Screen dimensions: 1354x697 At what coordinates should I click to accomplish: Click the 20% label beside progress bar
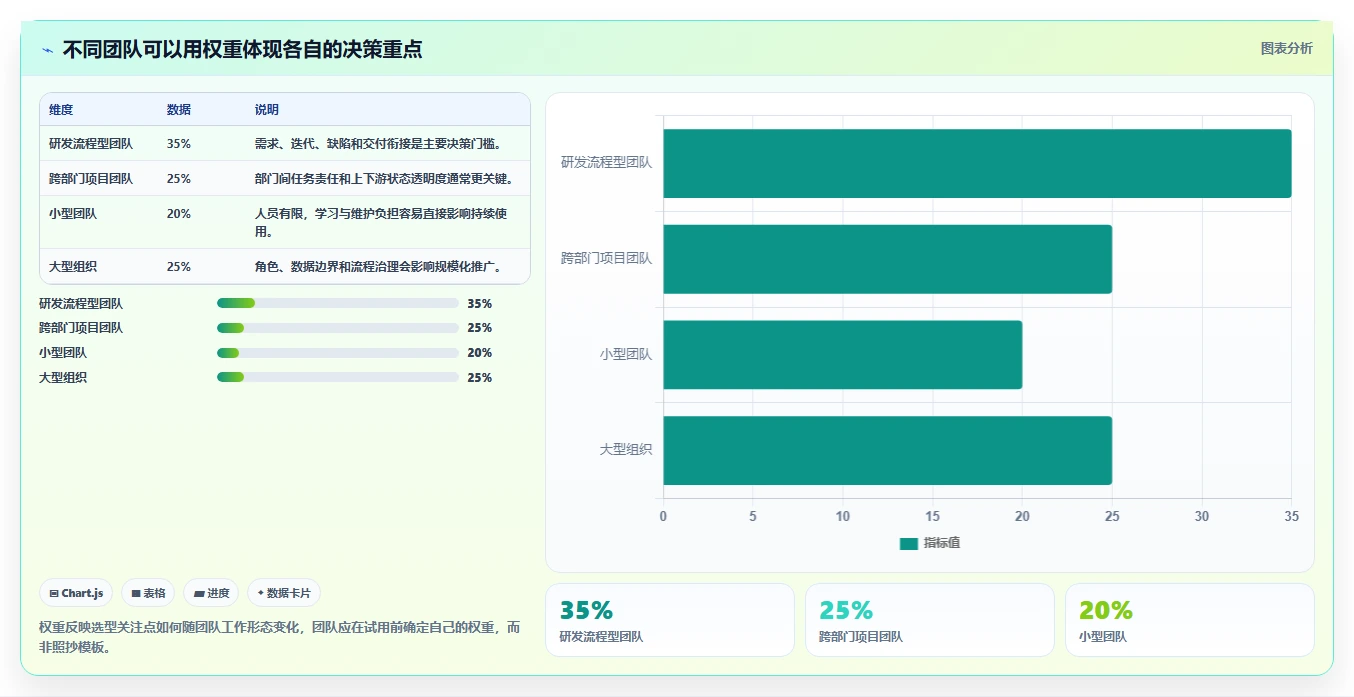(480, 353)
